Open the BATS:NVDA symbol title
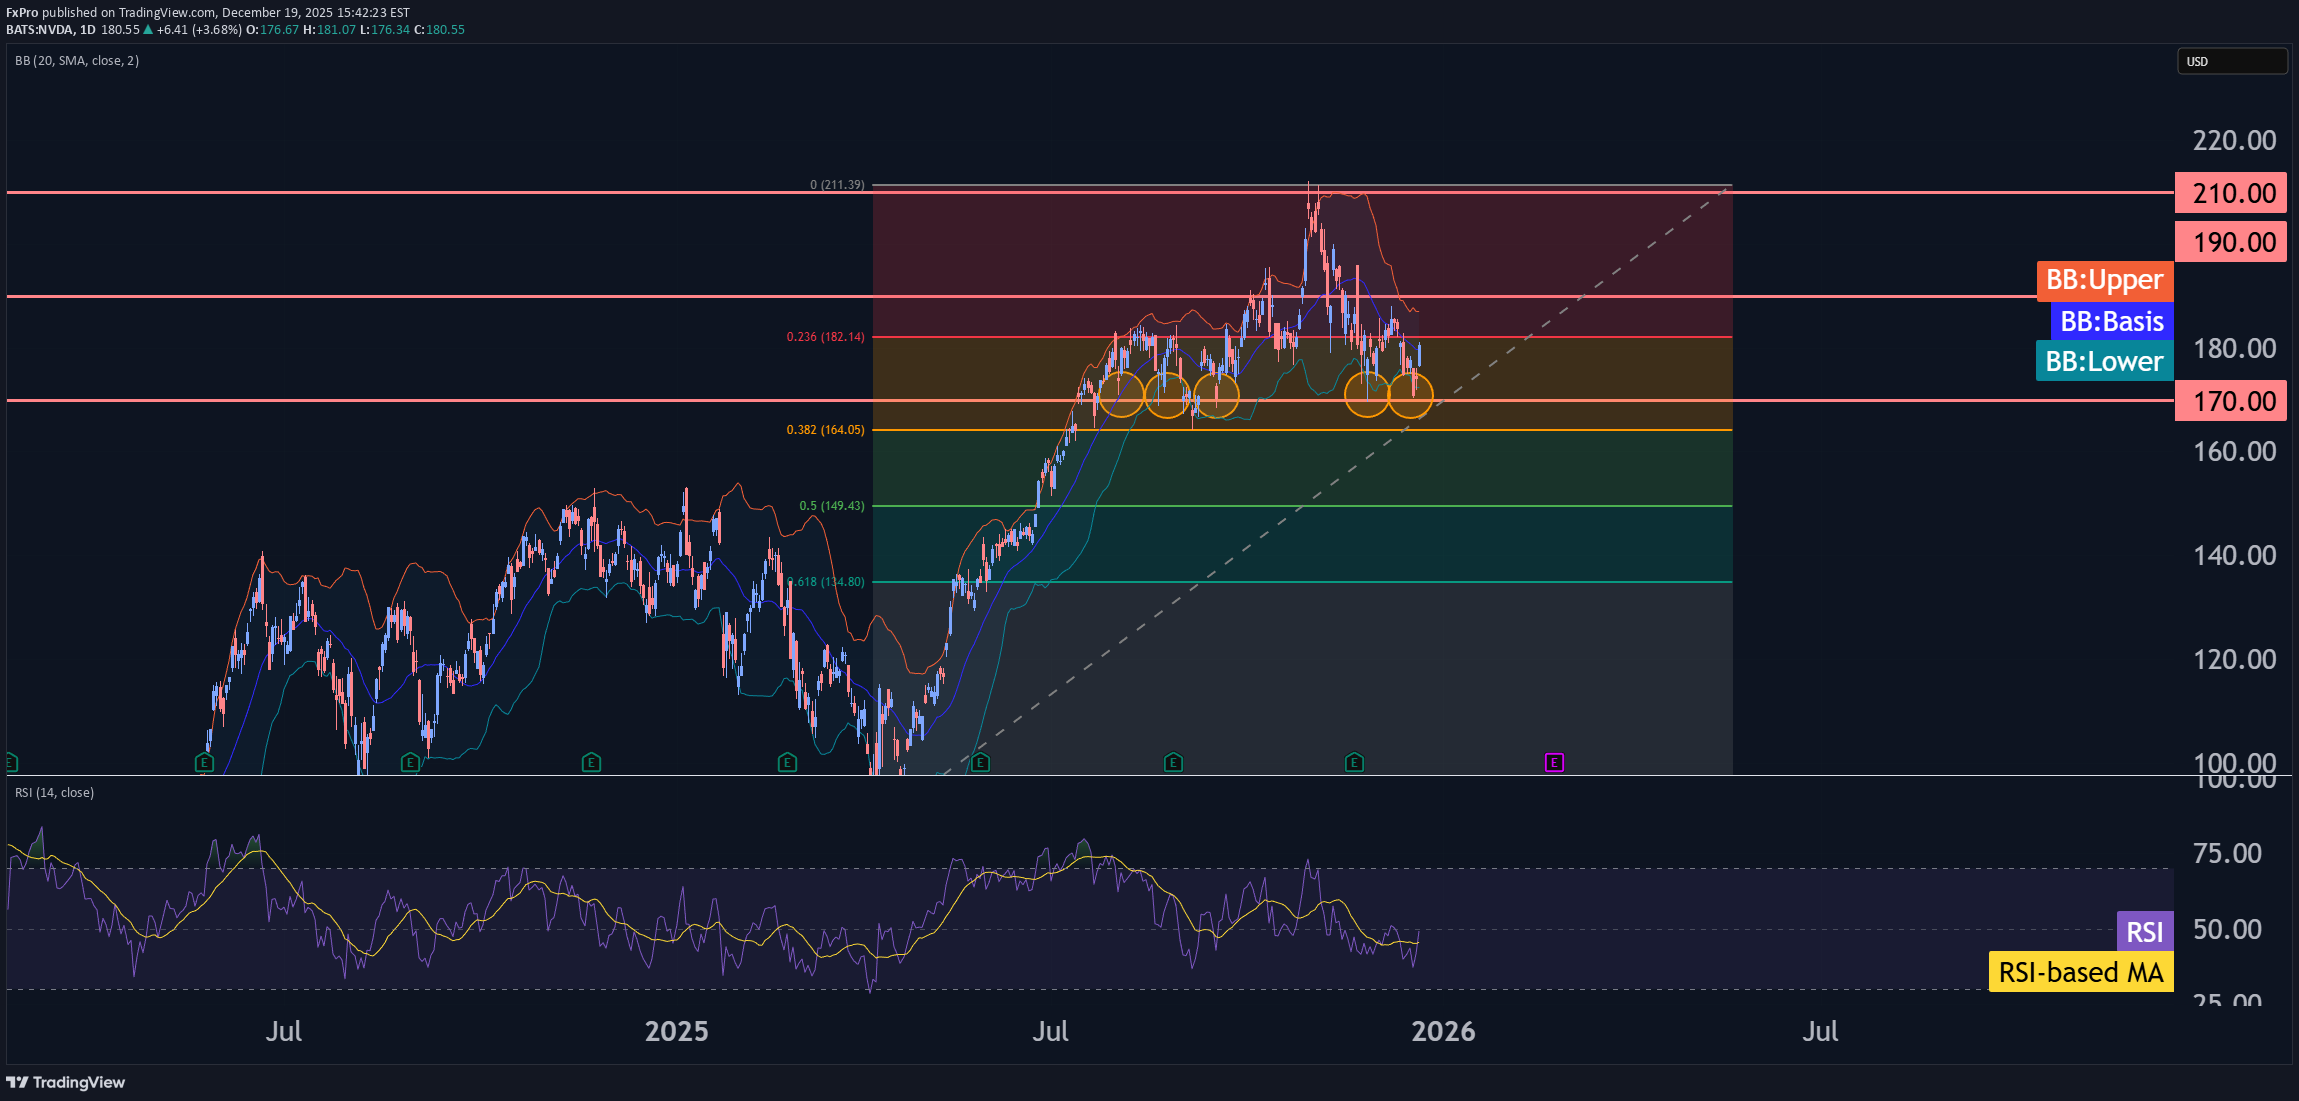Viewport: 2299px width, 1101px height. (38, 30)
